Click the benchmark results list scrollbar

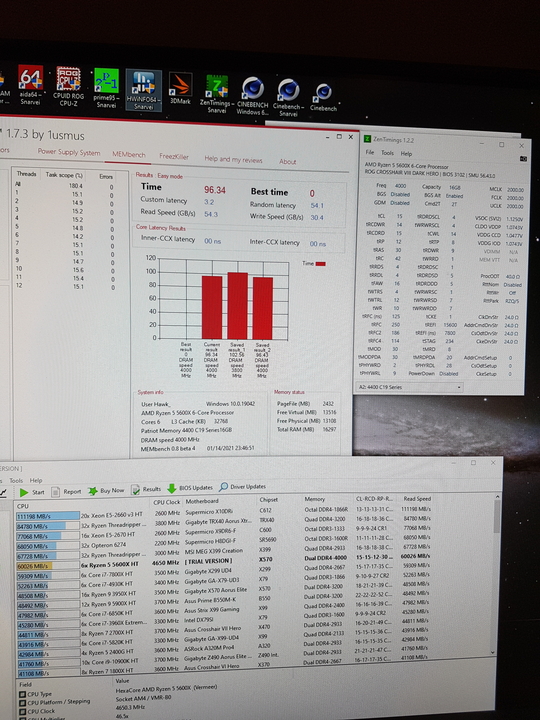click(496, 574)
